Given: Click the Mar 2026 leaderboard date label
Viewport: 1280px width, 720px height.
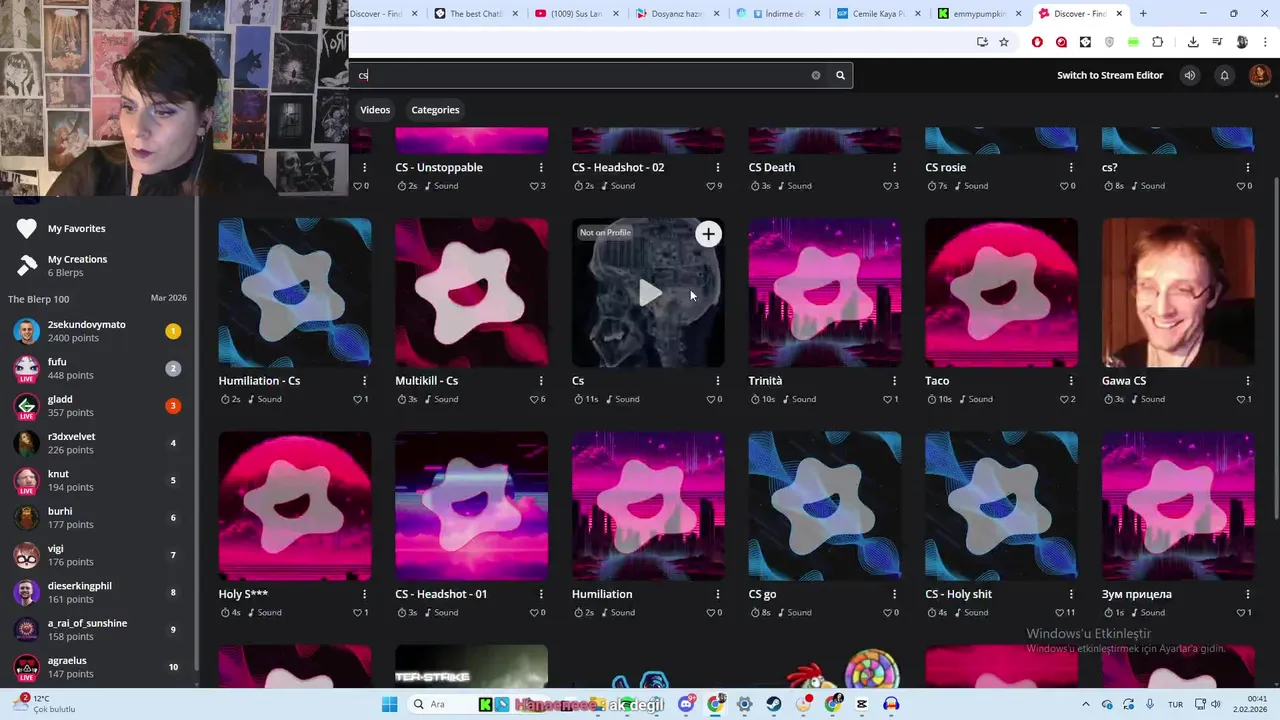Looking at the screenshot, I should pos(168,298).
